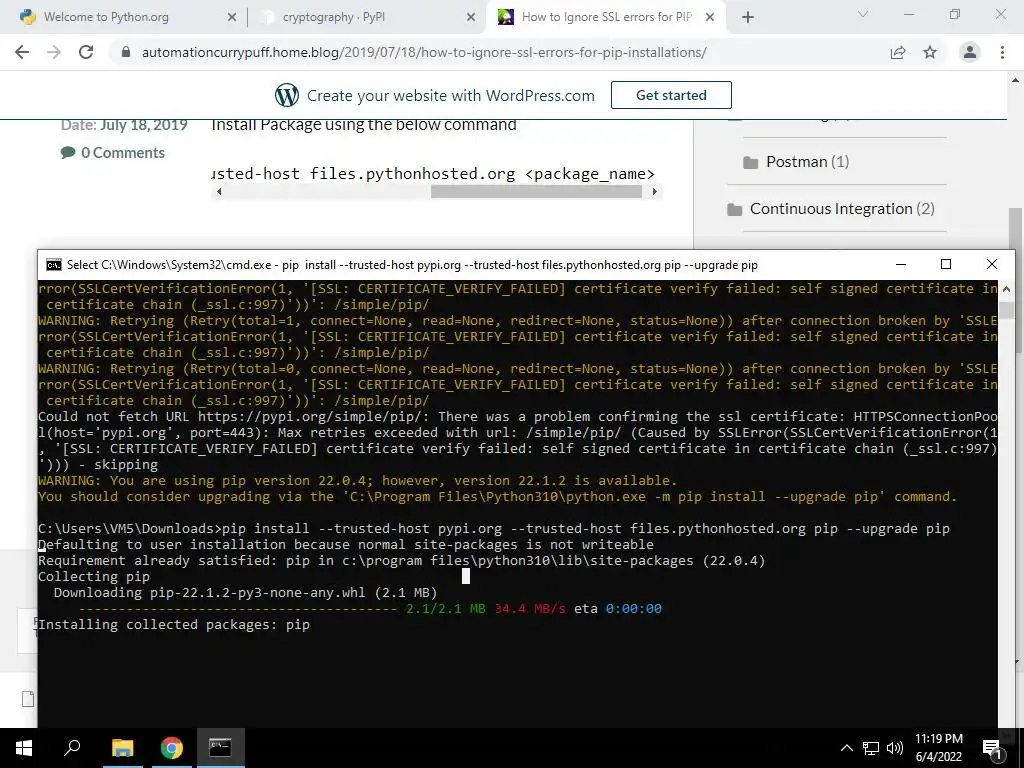
Task: Open the tab search chevron
Action: point(863,14)
